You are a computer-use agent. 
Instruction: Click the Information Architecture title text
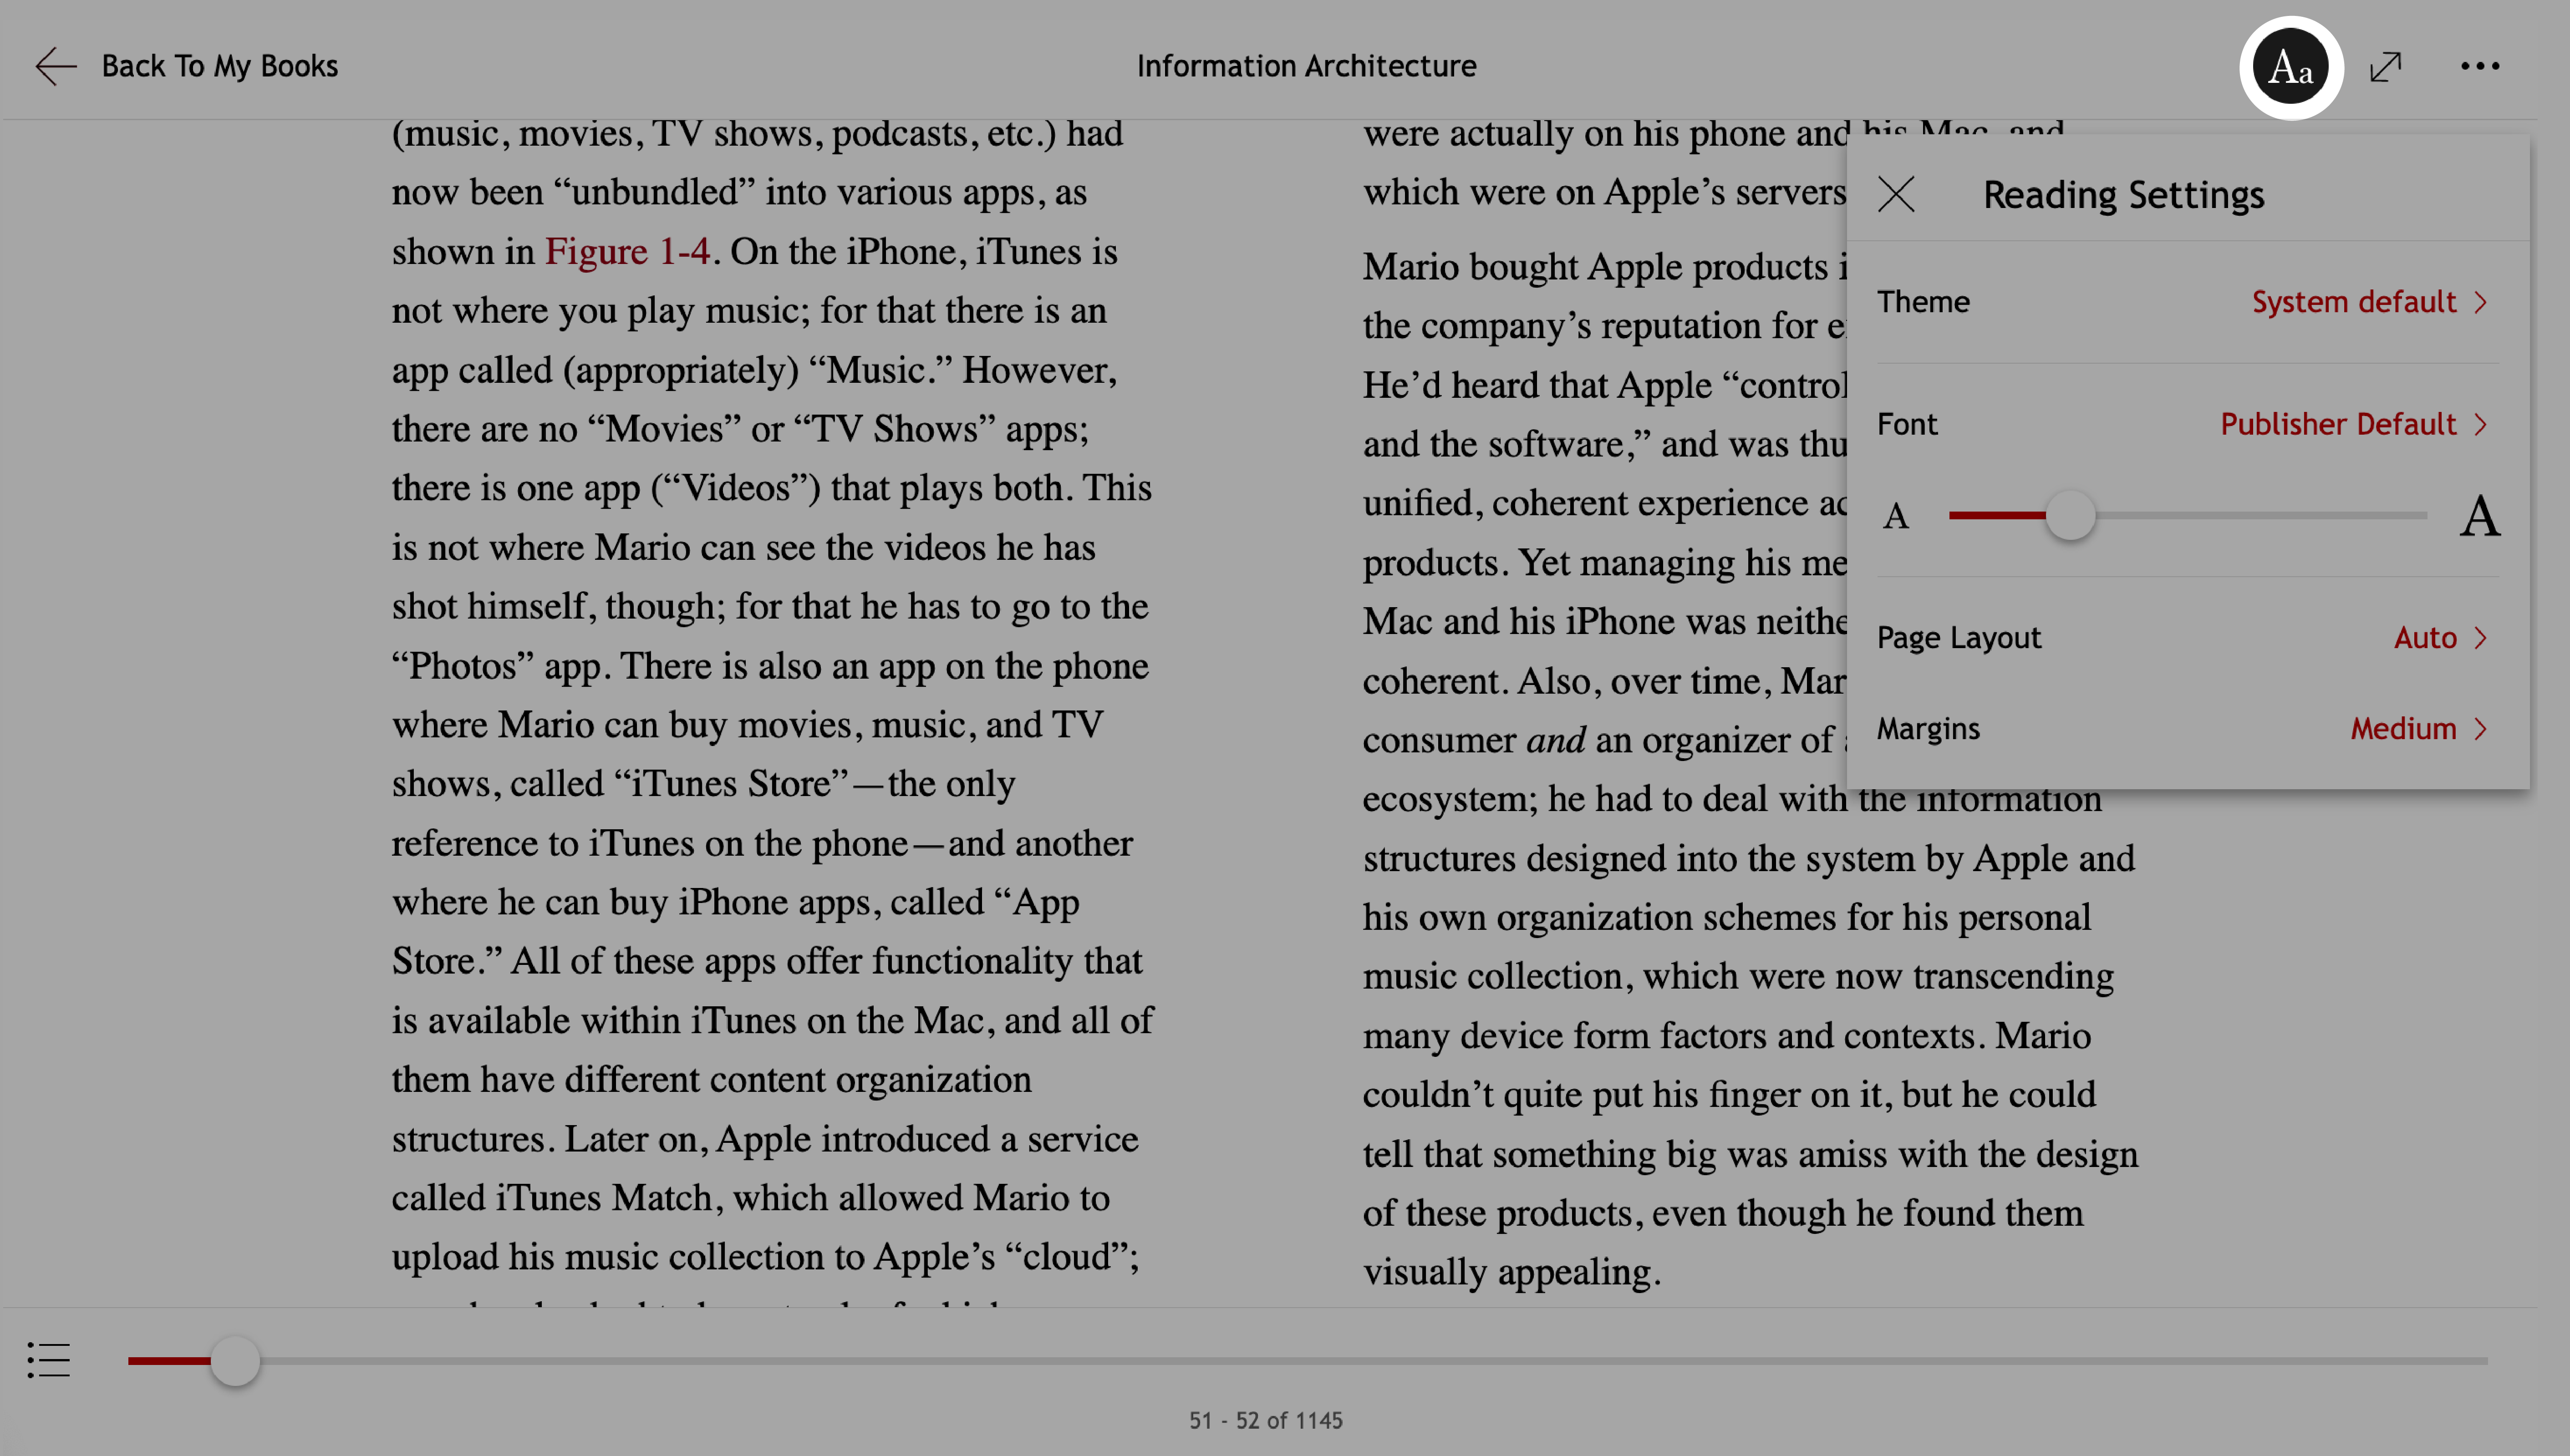pyautogui.click(x=1306, y=65)
